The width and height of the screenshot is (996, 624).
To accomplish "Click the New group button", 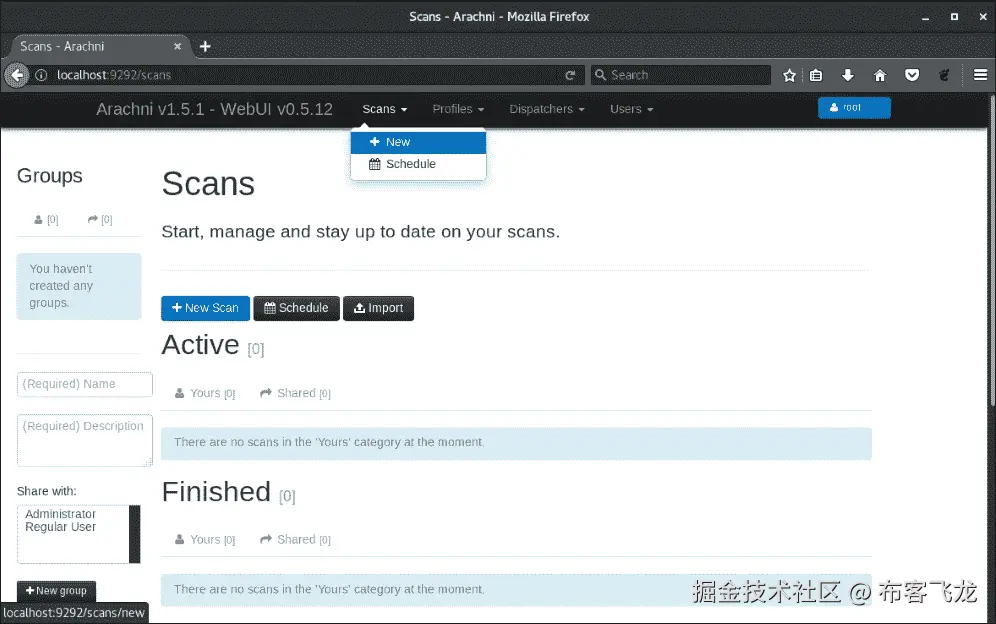I will [x=56, y=591].
